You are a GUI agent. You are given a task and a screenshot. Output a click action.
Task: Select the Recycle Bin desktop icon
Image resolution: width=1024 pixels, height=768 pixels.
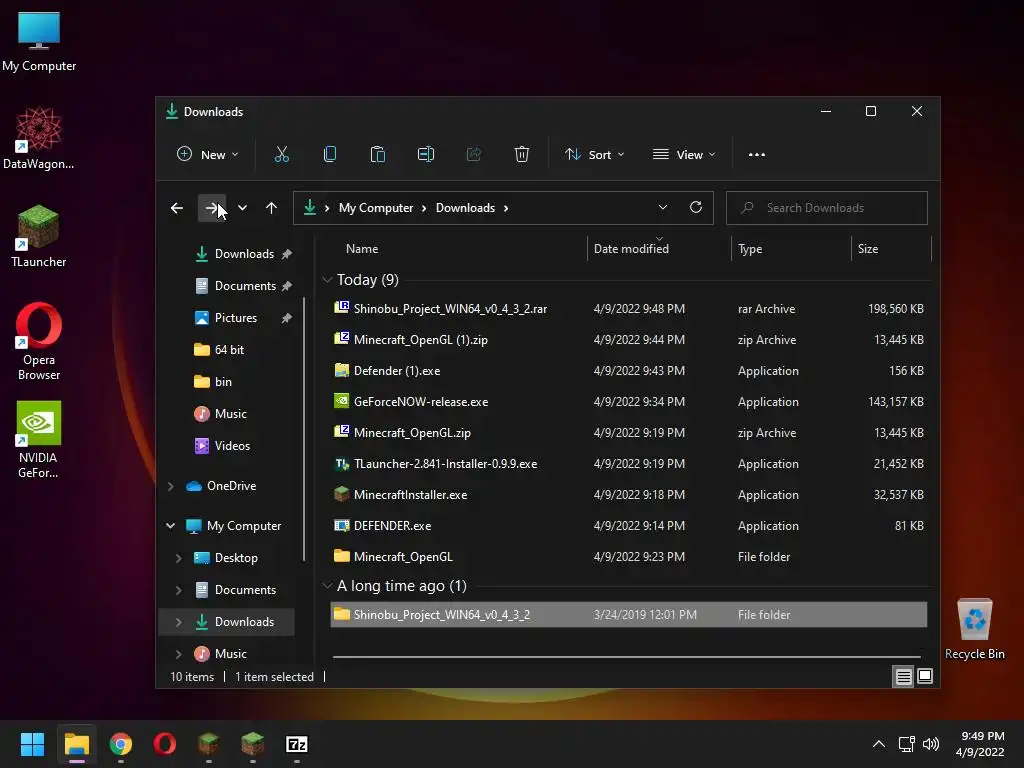click(x=974, y=629)
